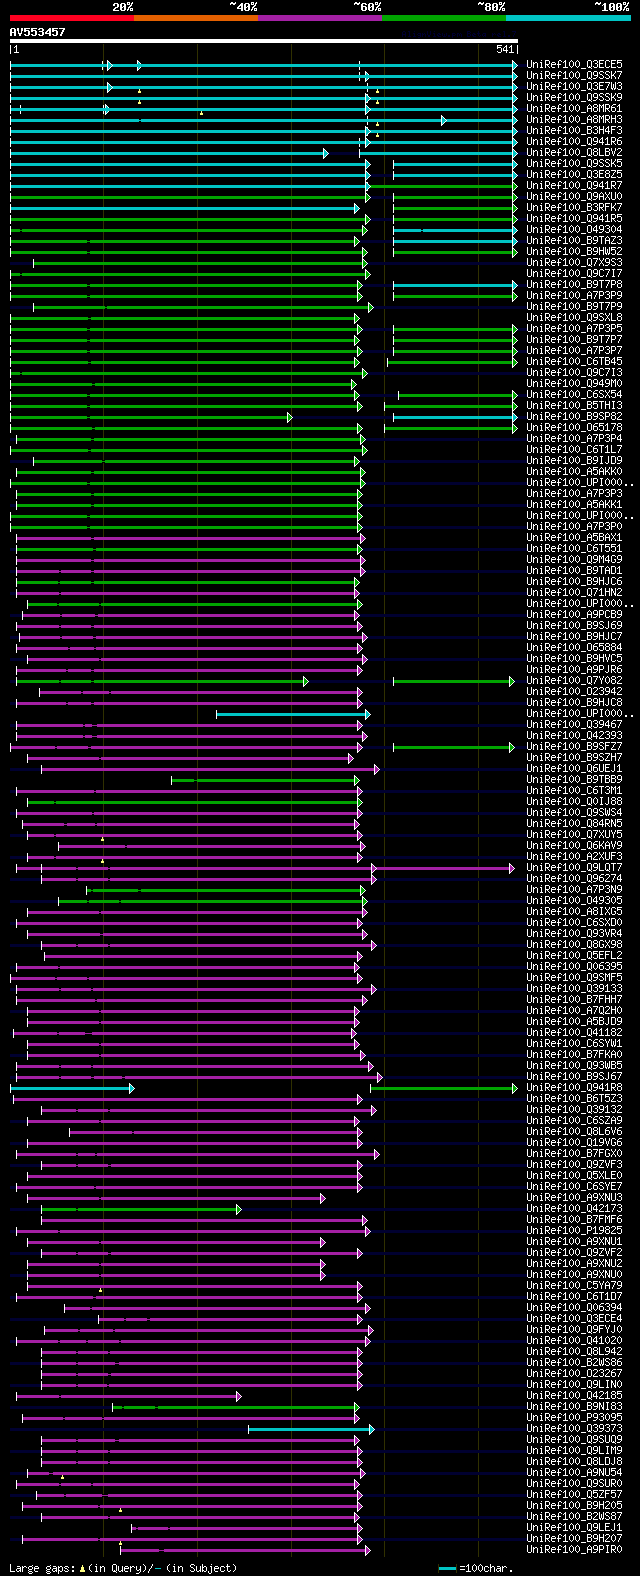Viewport: 640px width, 1576px height.
Task: Open hit UniRef100_Q8LBV2
Action: [x=574, y=153]
